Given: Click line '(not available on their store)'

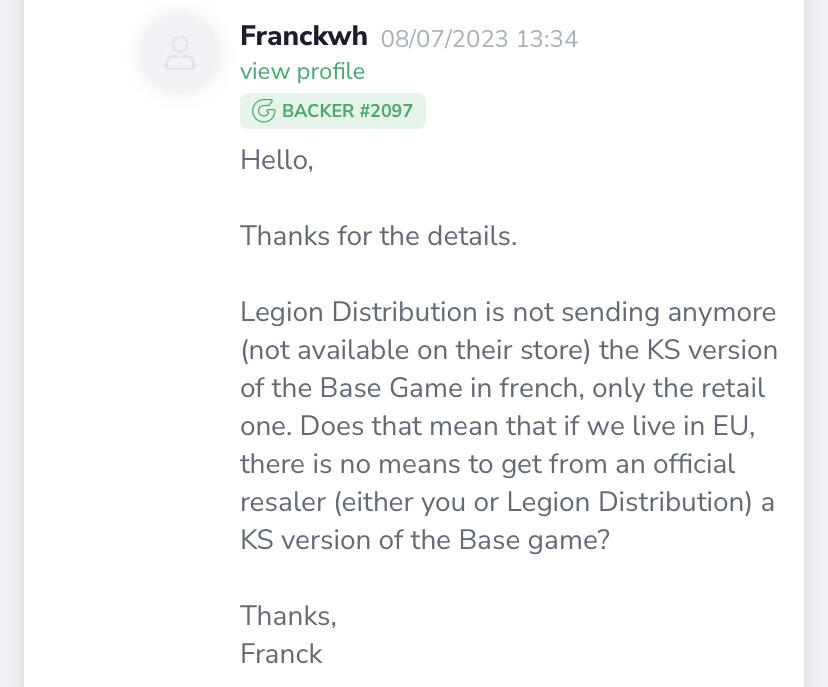Looking at the screenshot, I should (509, 351).
